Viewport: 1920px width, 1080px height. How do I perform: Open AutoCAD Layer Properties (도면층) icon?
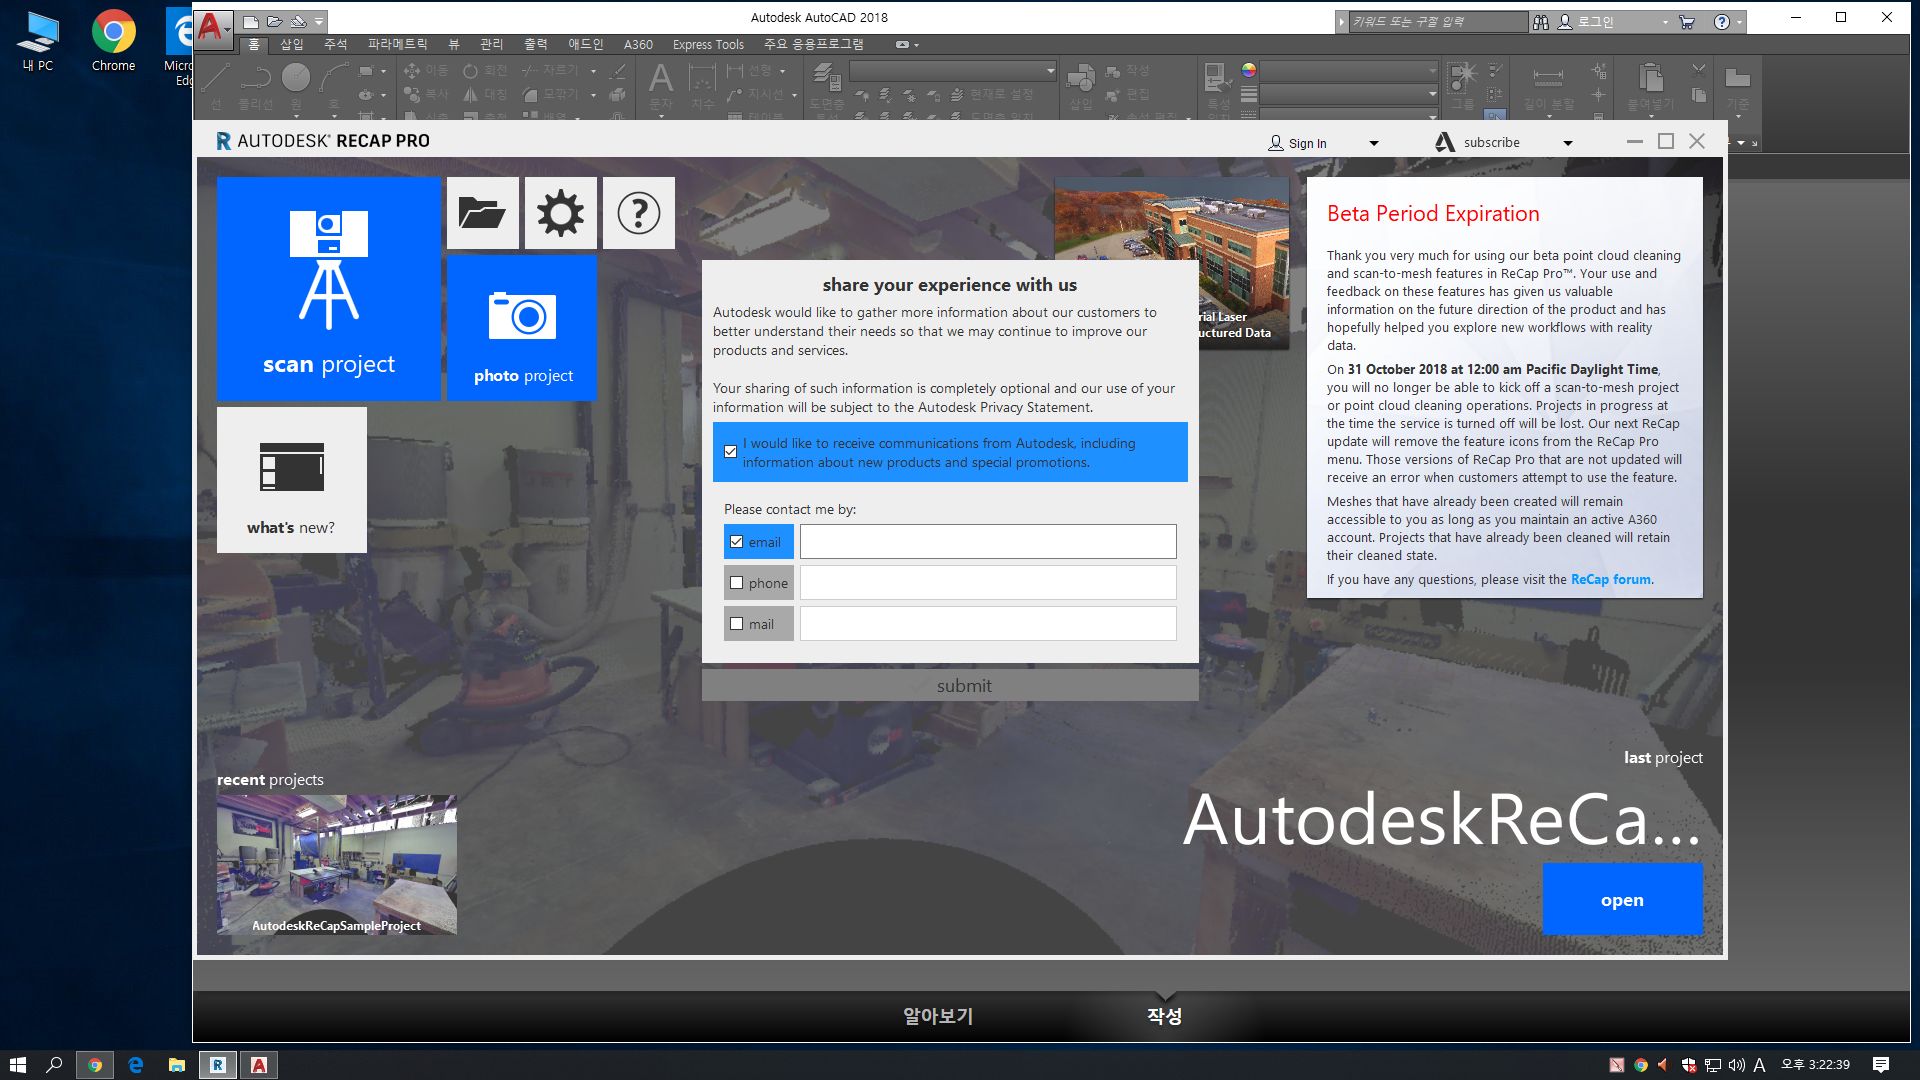tap(826, 78)
